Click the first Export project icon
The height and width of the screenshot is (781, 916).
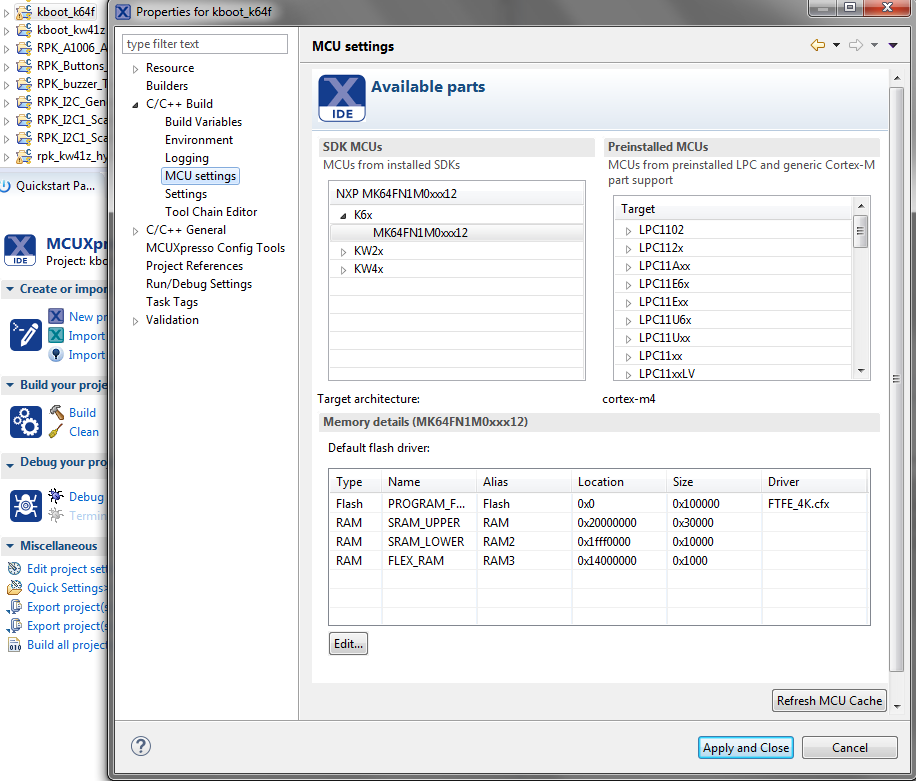coord(14,607)
